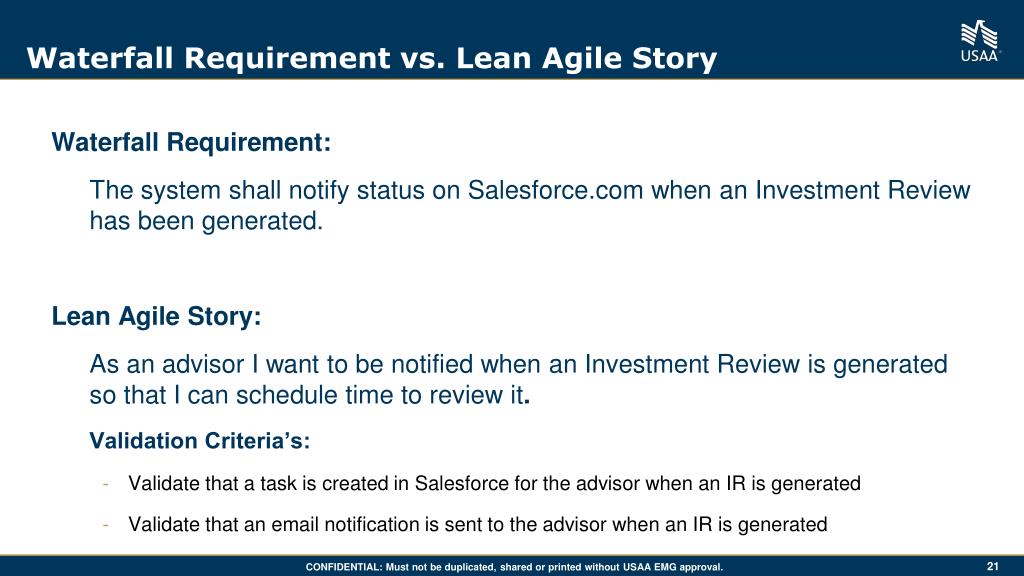The image size is (1024, 576).
Task: Select the 'Waterfall Requirement:' heading
Action: pos(191,142)
